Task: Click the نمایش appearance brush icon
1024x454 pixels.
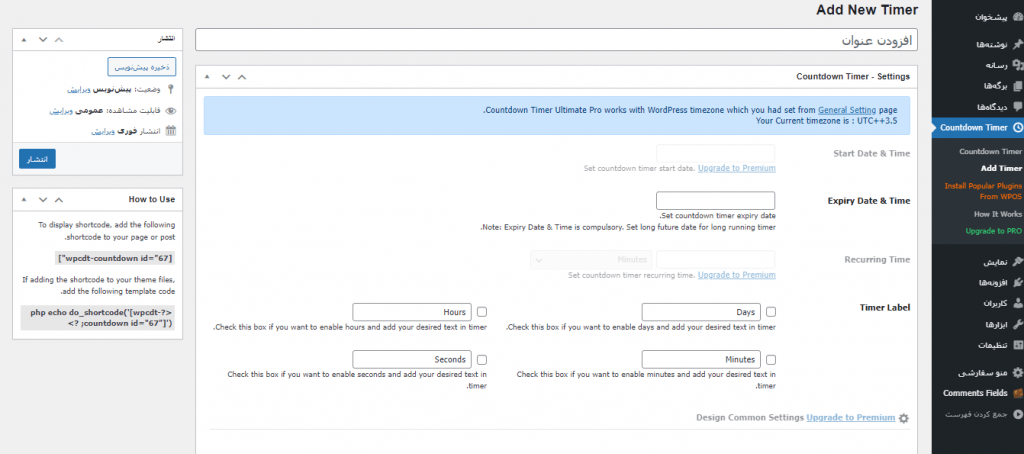Action: pos(1017,262)
